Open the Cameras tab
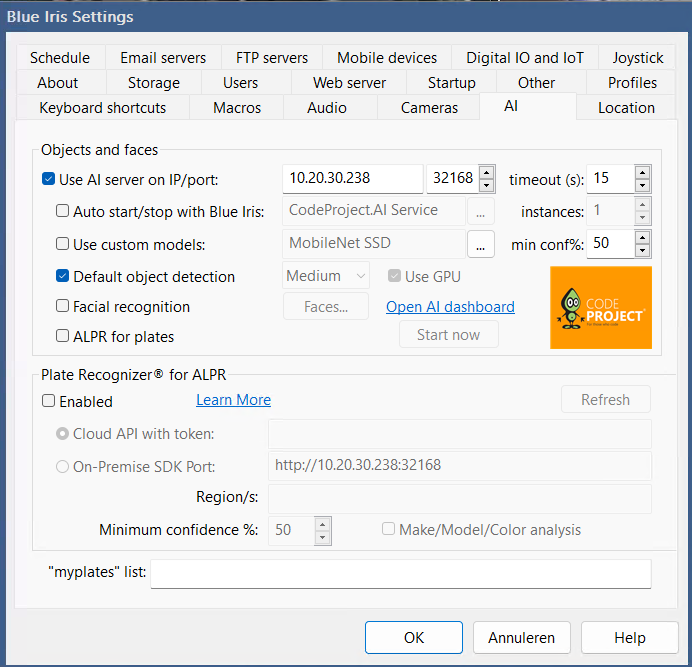The width and height of the screenshot is (692, 667). coord(429,108)
